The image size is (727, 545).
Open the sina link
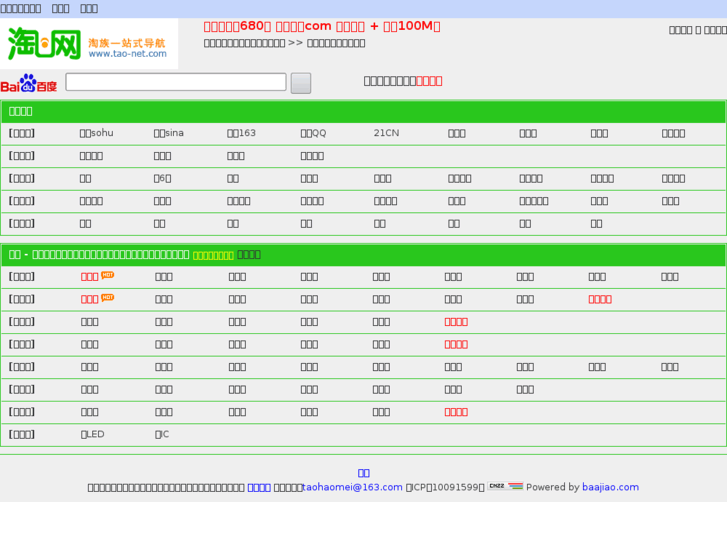168,133
